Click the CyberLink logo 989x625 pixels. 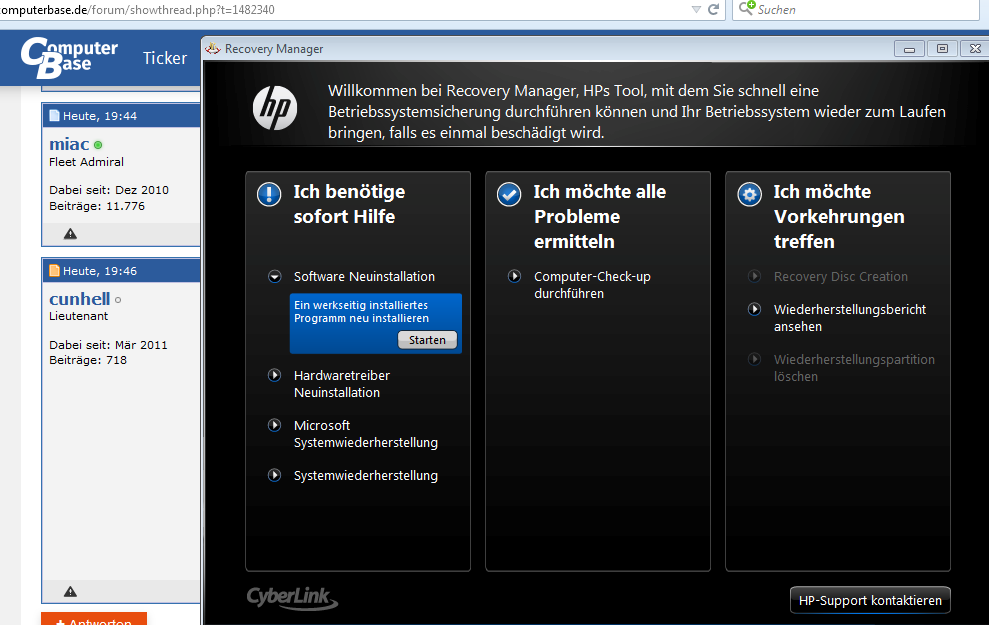(292, 598)
